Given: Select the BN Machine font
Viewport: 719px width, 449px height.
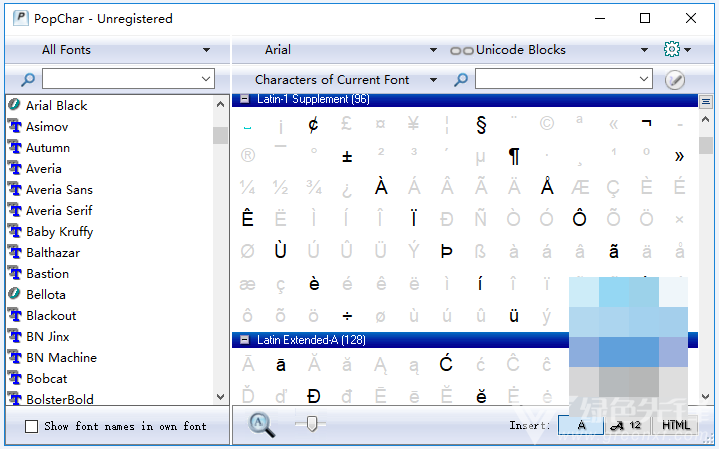Looking at the screenshot, I should (x=61, y=358).
